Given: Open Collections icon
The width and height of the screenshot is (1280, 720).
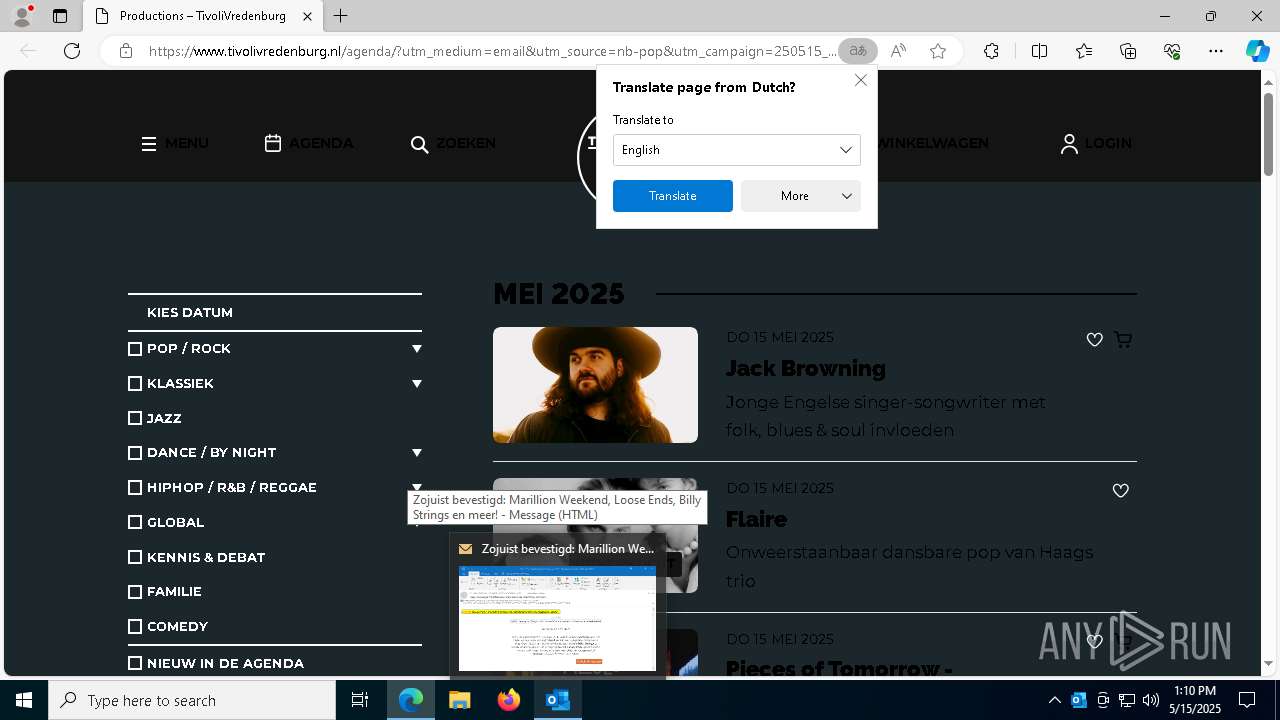Looking at the screenshot, I should [x=1128, y=51].
